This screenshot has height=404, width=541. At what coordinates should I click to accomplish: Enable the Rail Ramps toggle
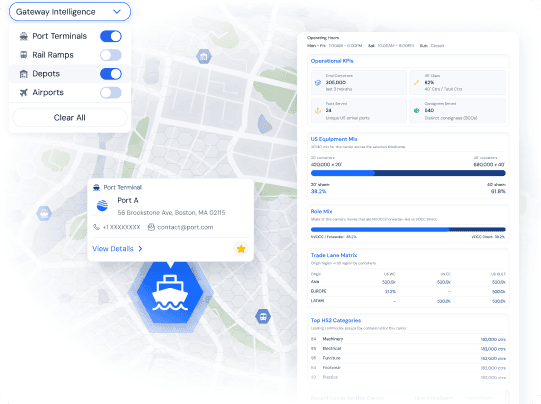tap(111, 55)
